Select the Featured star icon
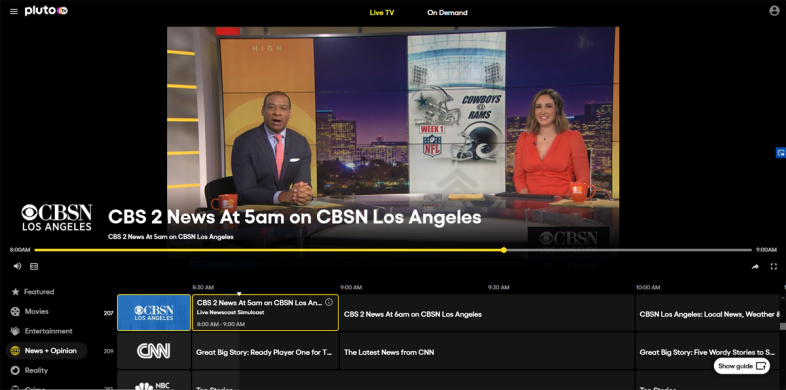Screen dimensions: 786x390 [15, 292]
